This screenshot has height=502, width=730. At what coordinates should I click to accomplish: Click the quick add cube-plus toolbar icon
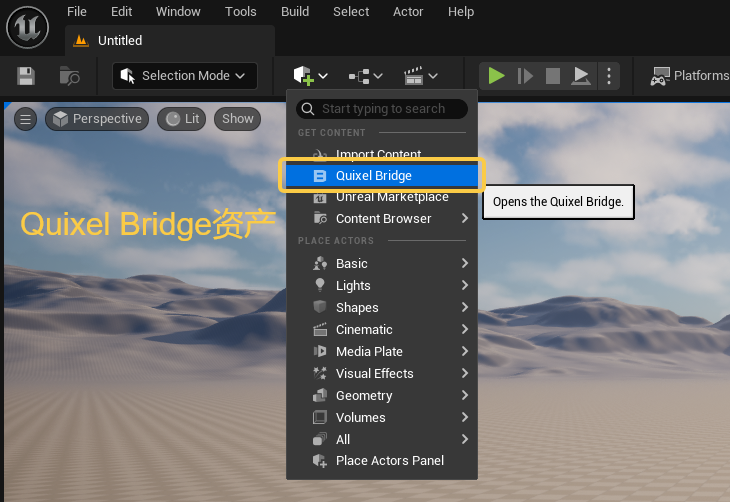pyautogui.click(x=304, y=75)
